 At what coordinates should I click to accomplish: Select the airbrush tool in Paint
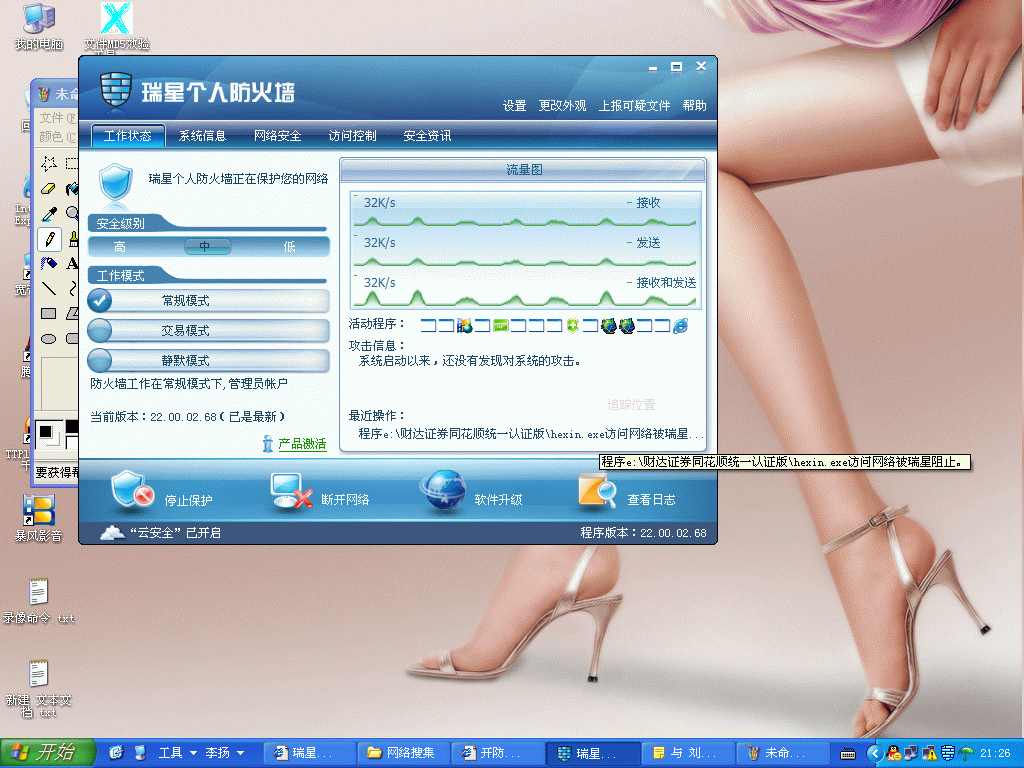(49, 263)
